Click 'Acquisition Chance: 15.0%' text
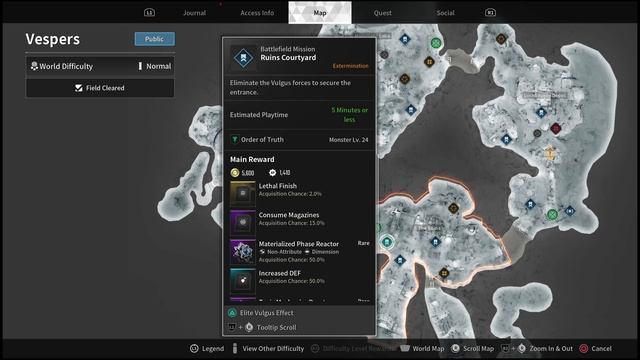Viewport: 640px width, 360px height. pyautogui.click(x=291, y=223)
